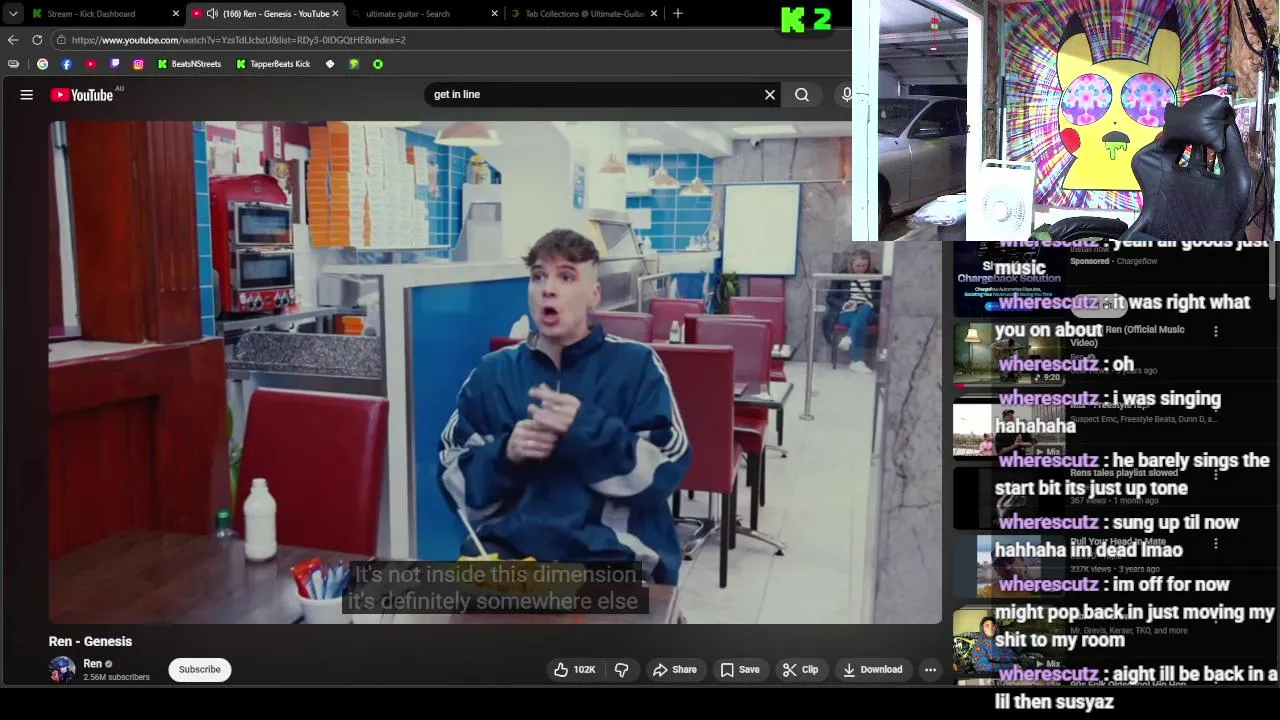1280x720 pixels.
Task: Click the YouTube search magnifier button
Action: 802,95
